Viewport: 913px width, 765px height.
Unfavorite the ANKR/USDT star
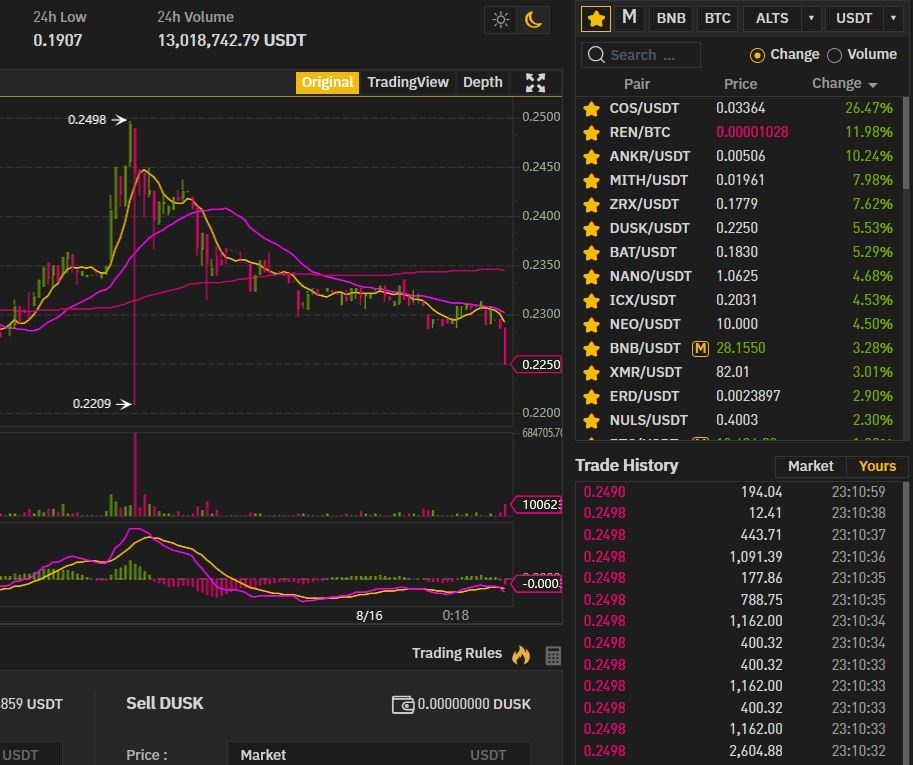click(591, 157)
